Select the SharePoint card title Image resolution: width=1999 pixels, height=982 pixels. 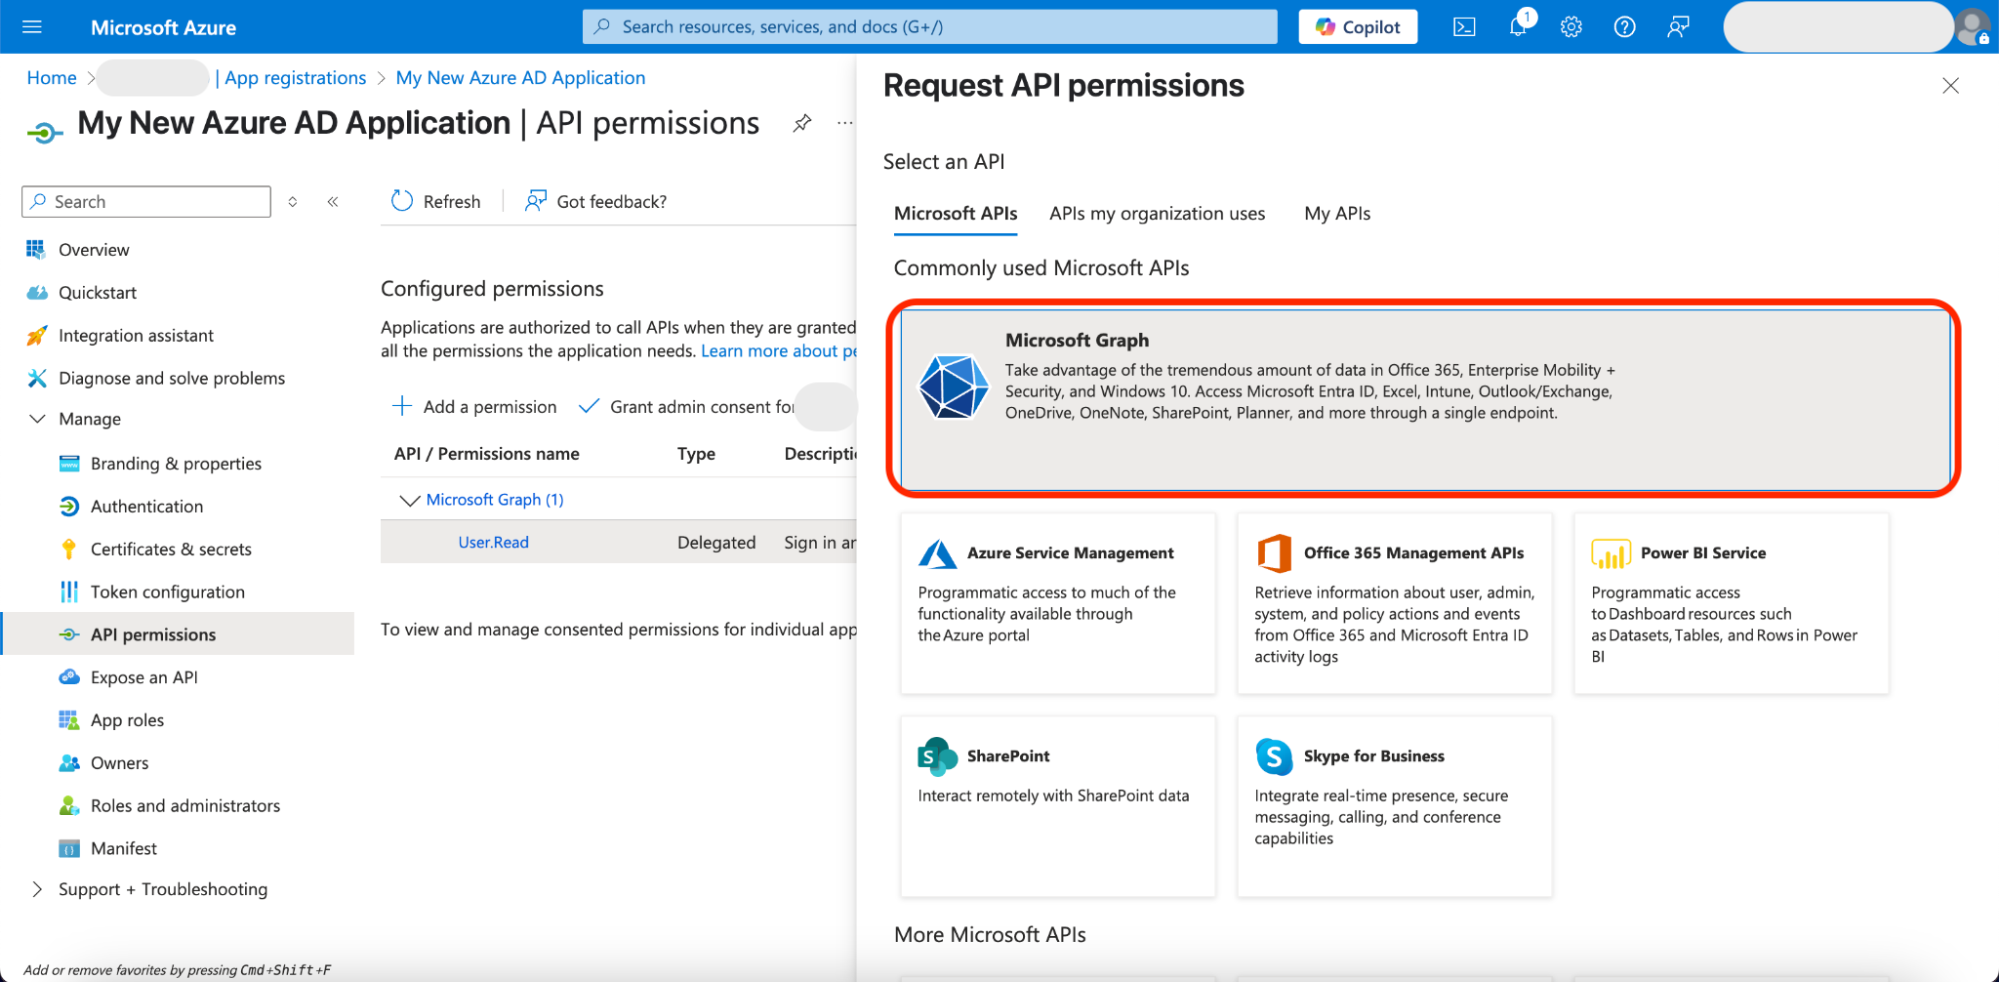[1008, 756]
